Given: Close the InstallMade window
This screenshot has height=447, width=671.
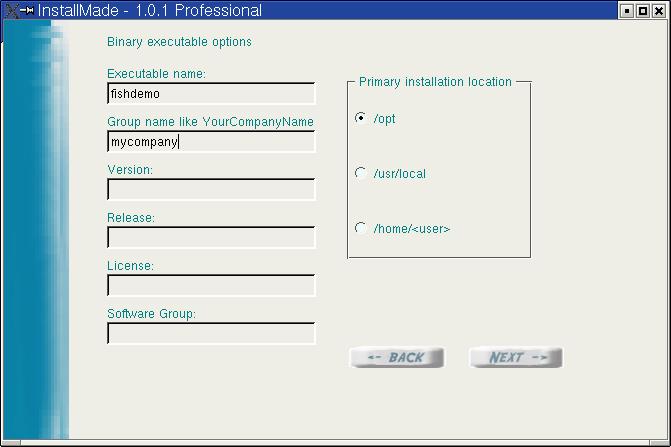Looking at the screenshot, I should 659,11.
